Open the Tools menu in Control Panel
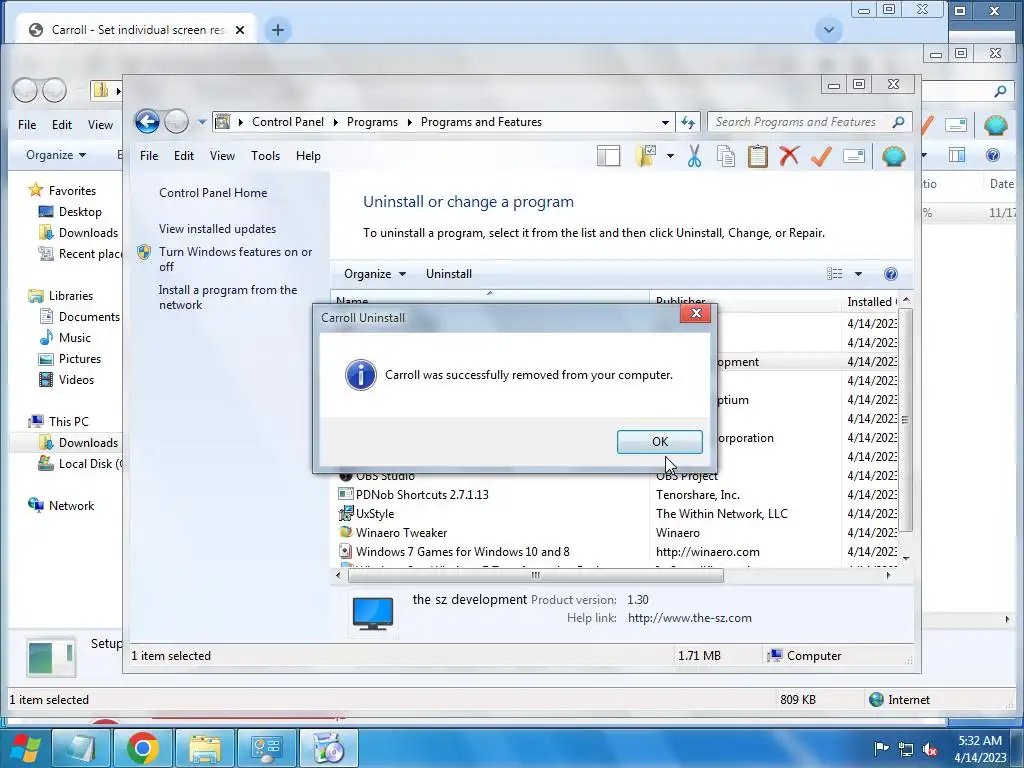Screen dimensions: 1024x768 pos(265,155)
